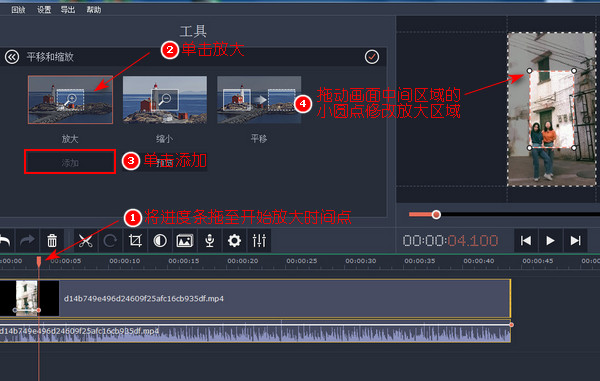Click the 平移和缩放 panel heading
The height and width of the screenshot is (381, 600).
(50, 57)
